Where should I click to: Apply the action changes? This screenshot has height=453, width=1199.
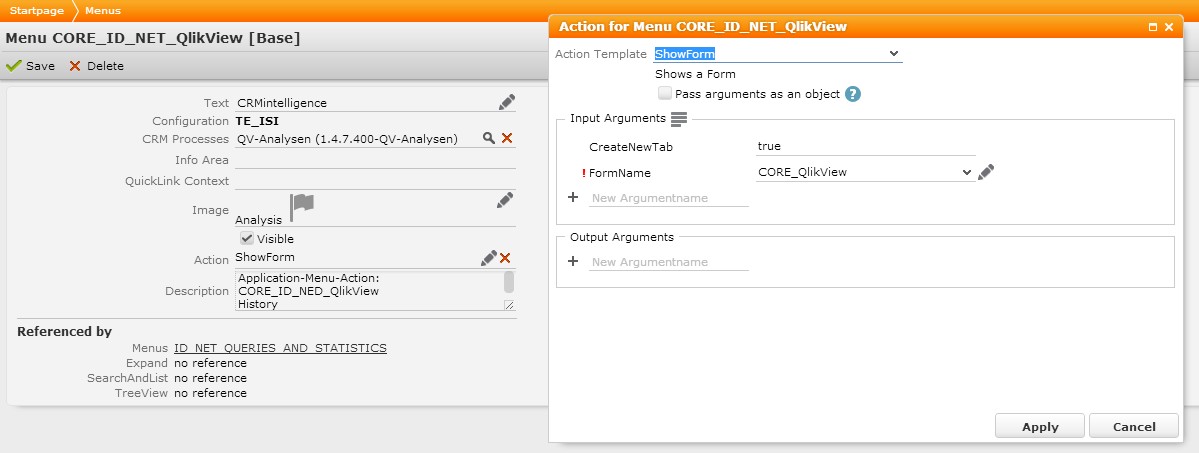(1040, 426)
